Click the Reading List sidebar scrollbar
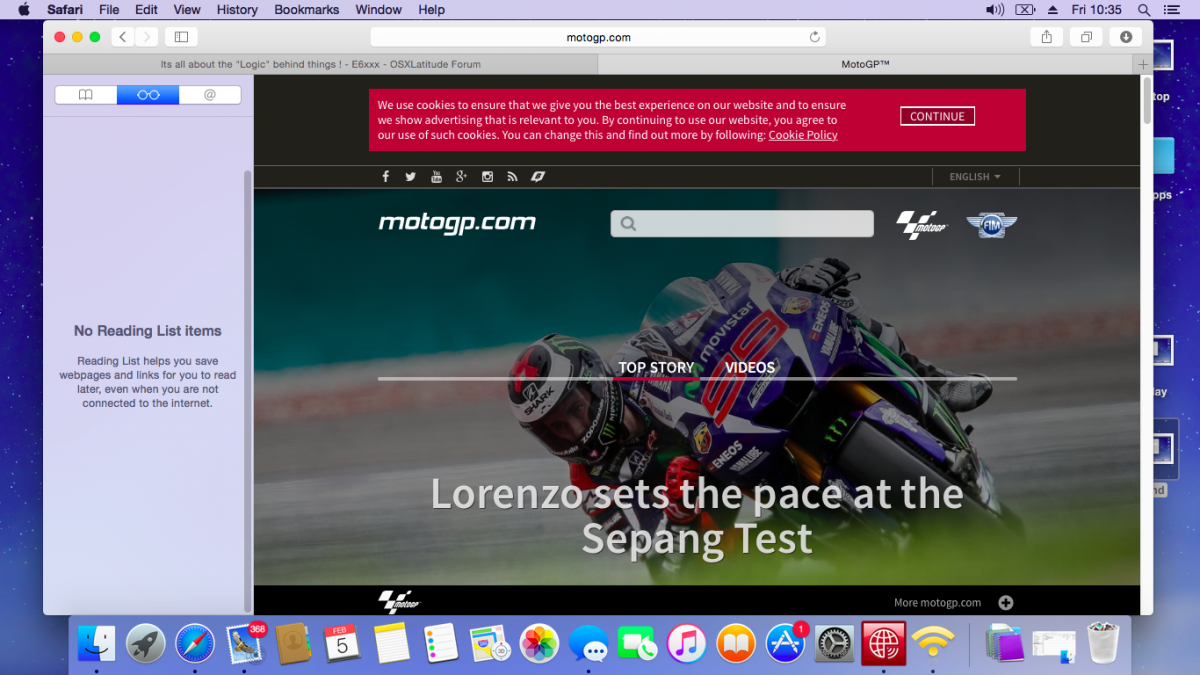Viewport: 1200px width, 675px height. click(248, 390)
